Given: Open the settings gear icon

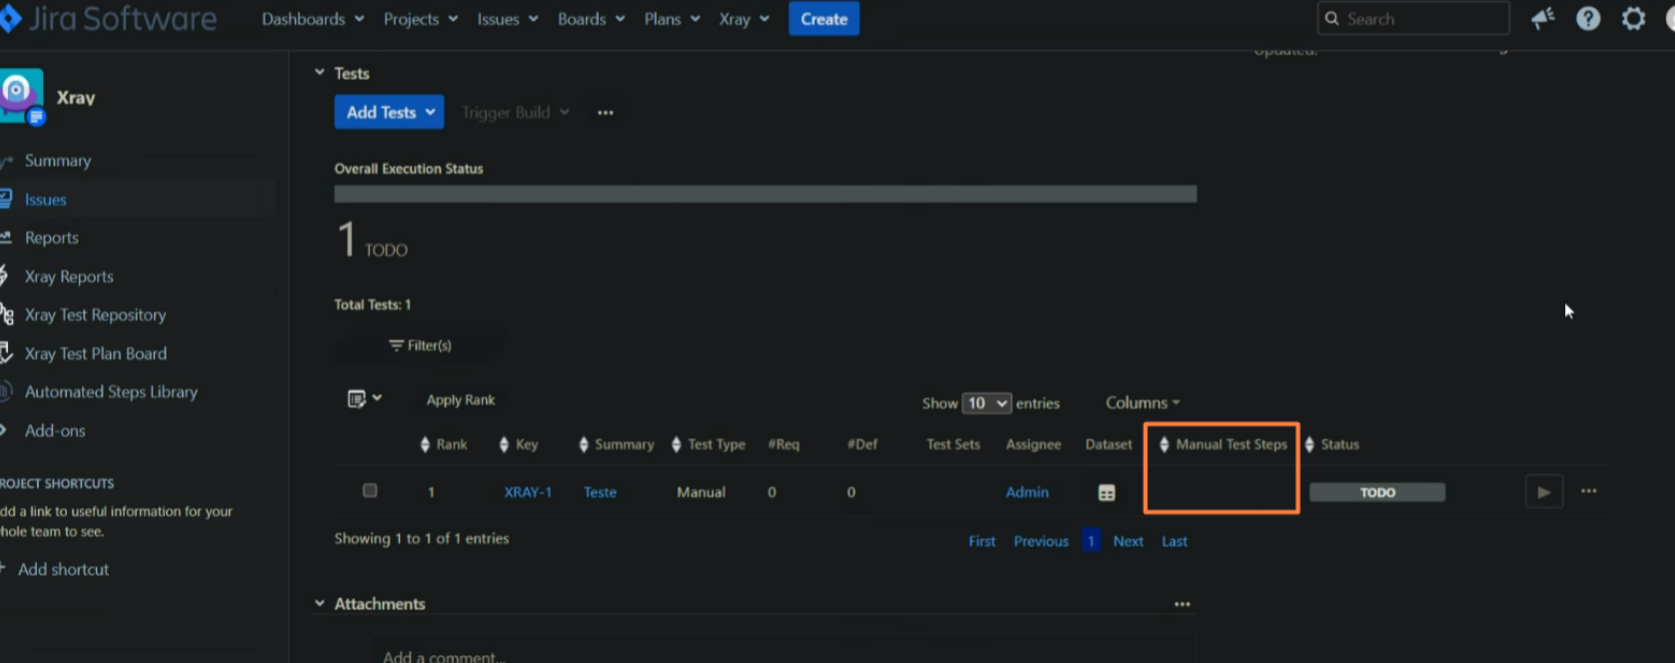Looking at the screenshot, I should 1633,19.
